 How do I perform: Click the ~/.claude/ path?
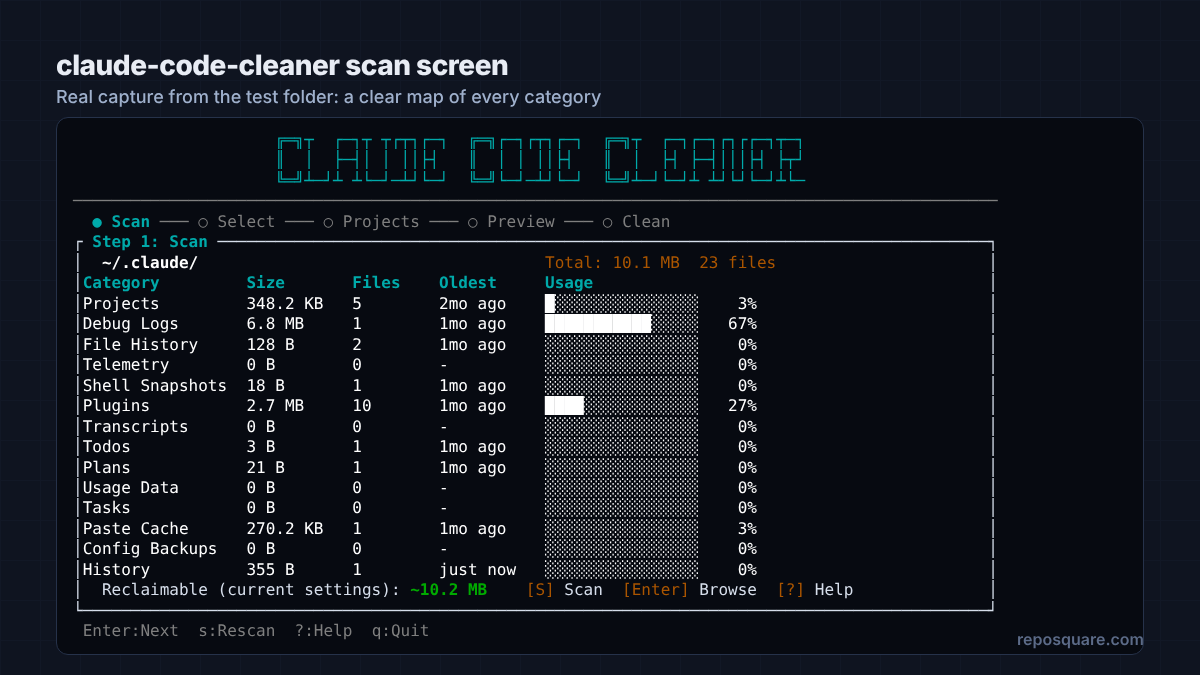[150, 263]
